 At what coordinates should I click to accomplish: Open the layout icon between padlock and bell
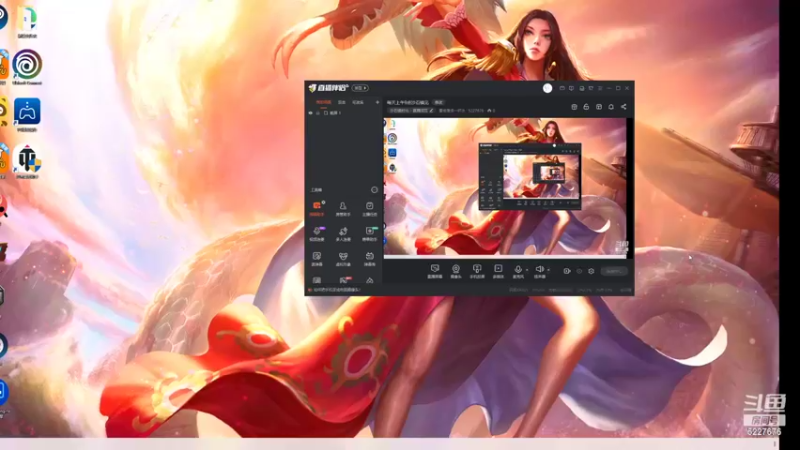click(x=598, y=107)
